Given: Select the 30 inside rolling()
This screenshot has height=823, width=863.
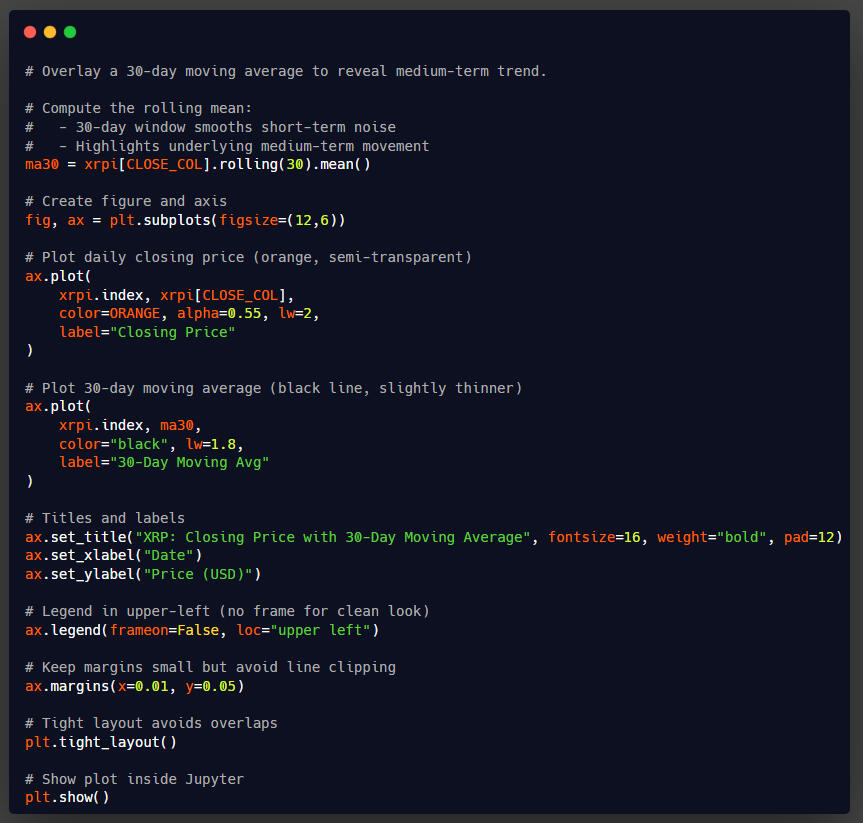Looking at the screenshot, I should click(295, 164).
